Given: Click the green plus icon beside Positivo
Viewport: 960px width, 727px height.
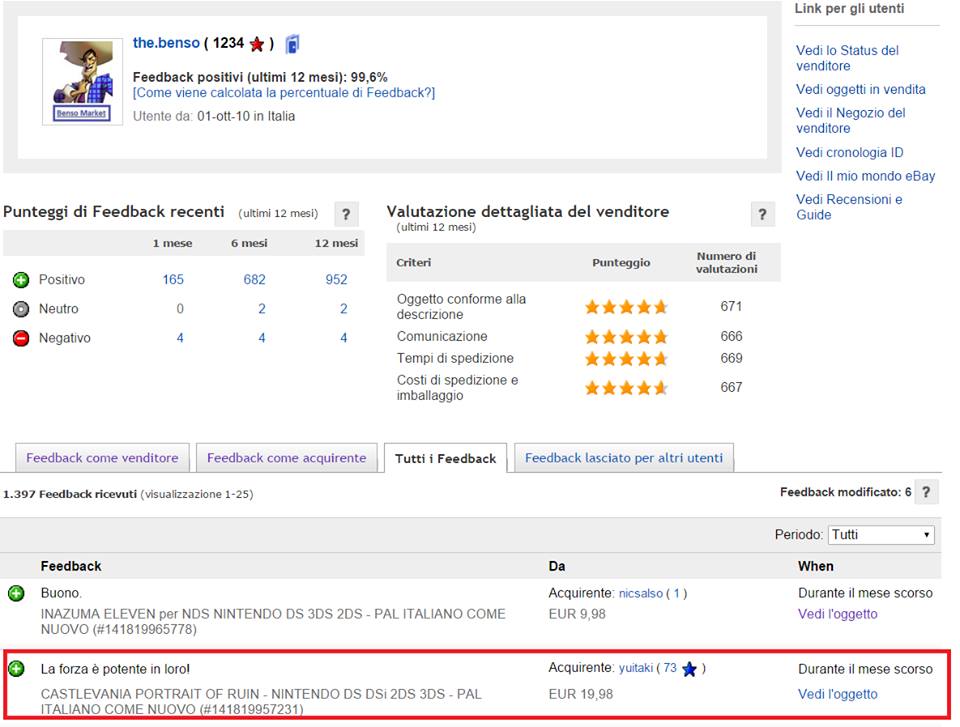Looking at the screenshot, I should 21,280.
